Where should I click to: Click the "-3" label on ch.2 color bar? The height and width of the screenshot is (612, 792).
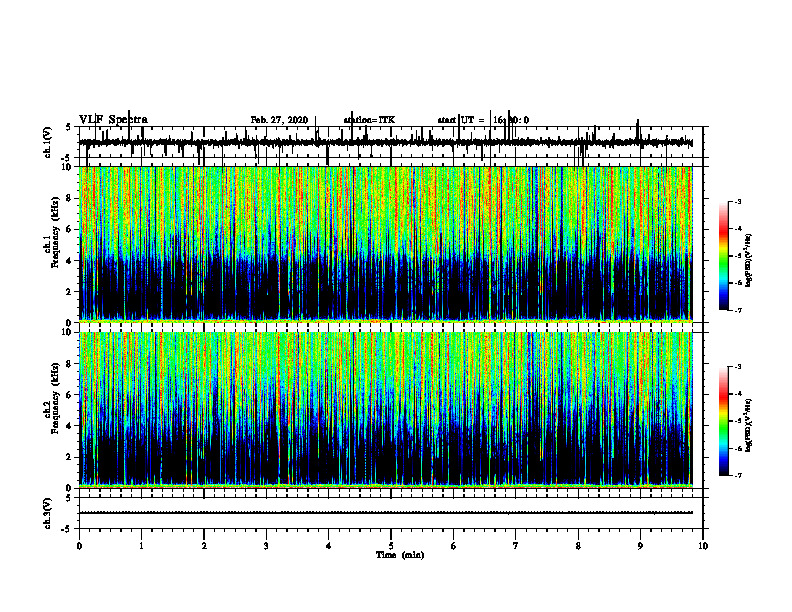(738, 367)
